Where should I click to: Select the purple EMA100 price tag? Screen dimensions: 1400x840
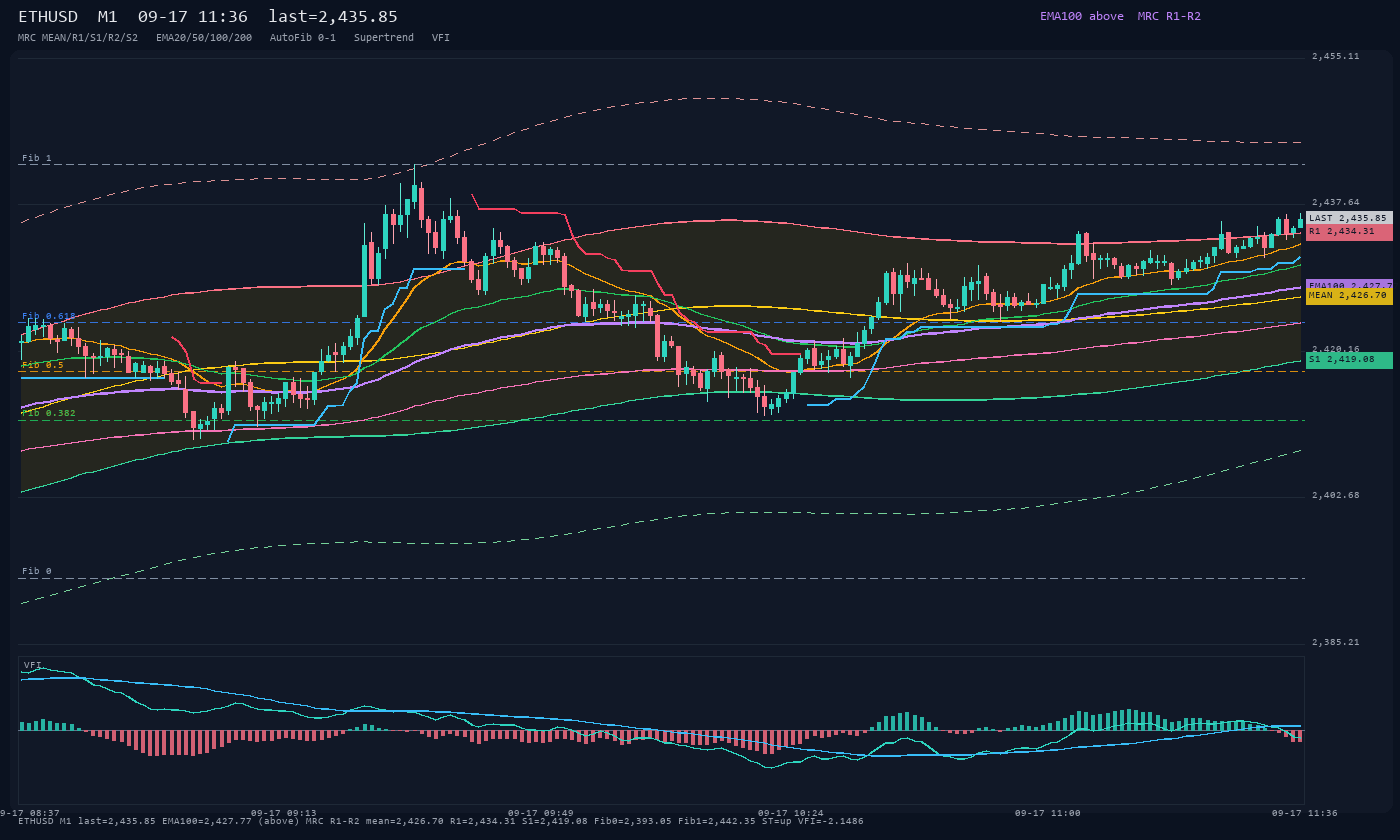coord(1349,285)
